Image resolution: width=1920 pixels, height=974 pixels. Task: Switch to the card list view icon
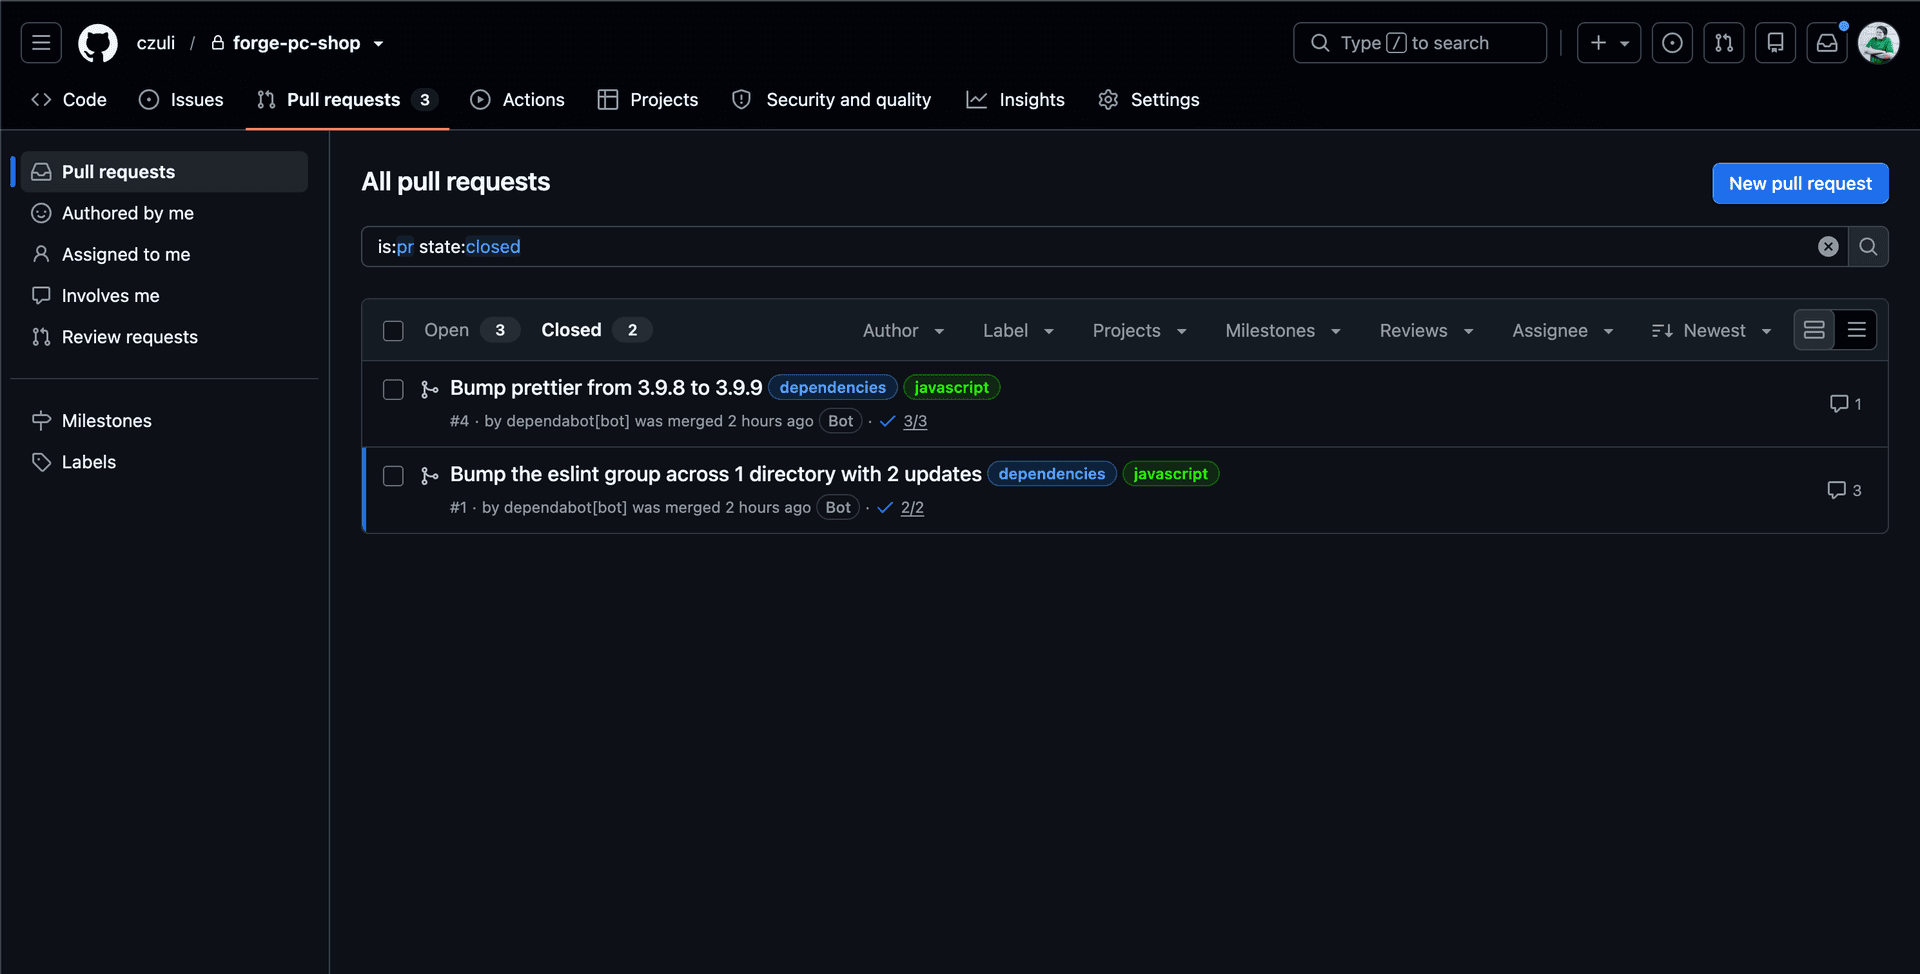coord(1814,330)
